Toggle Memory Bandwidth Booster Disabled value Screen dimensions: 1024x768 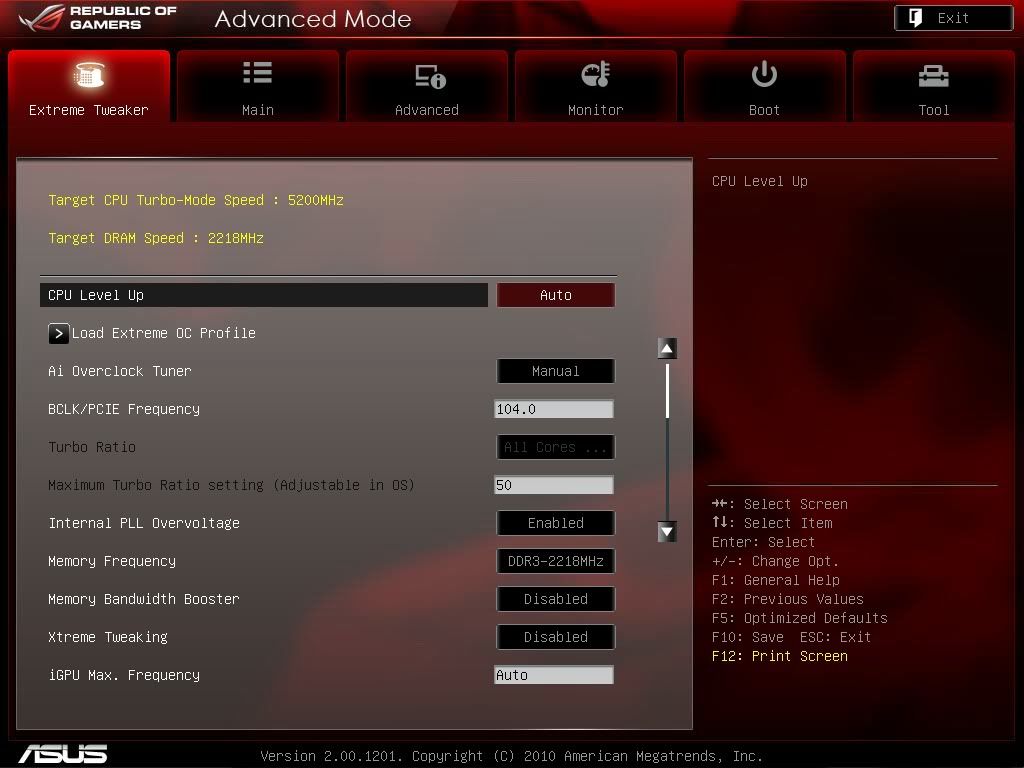[x=555, y=599]
